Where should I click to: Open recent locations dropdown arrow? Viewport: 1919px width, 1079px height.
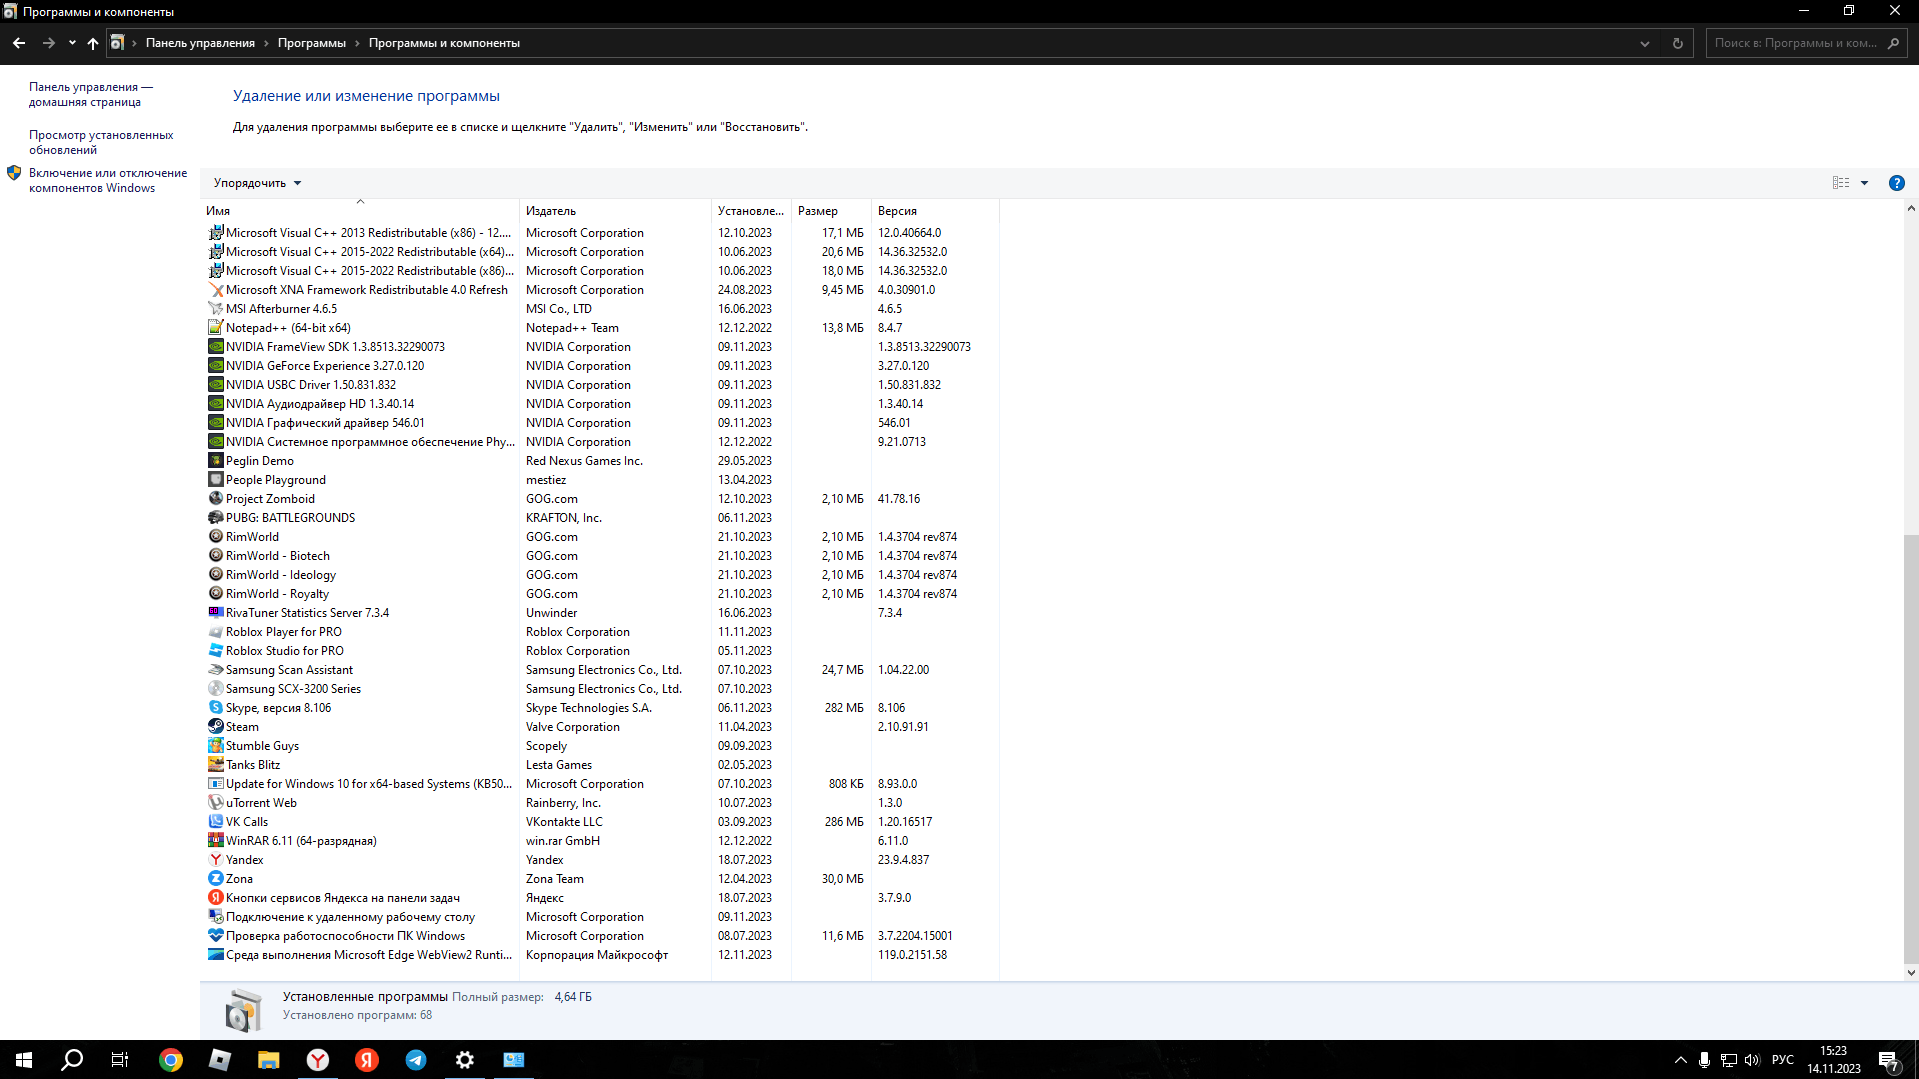point(72,43)
